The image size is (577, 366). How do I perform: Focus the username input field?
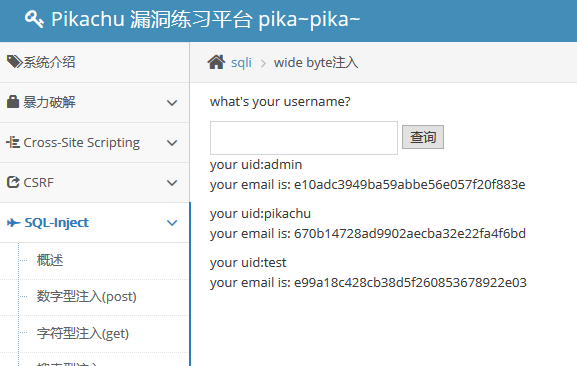coord(304,138)
